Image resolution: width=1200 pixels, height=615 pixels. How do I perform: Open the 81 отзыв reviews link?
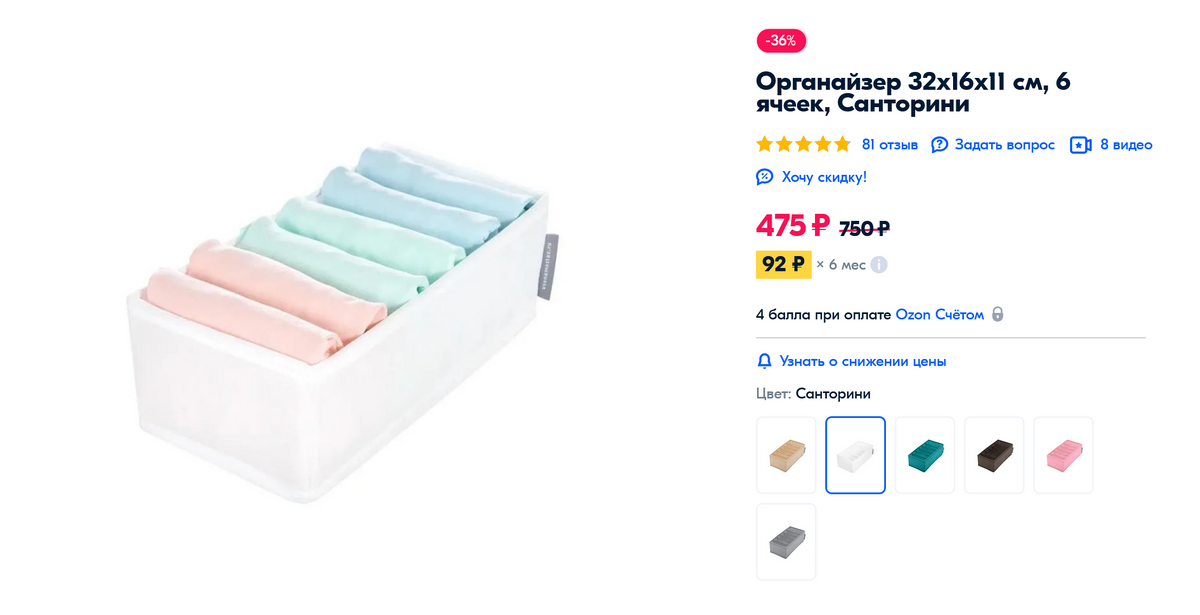coord(889,145)
